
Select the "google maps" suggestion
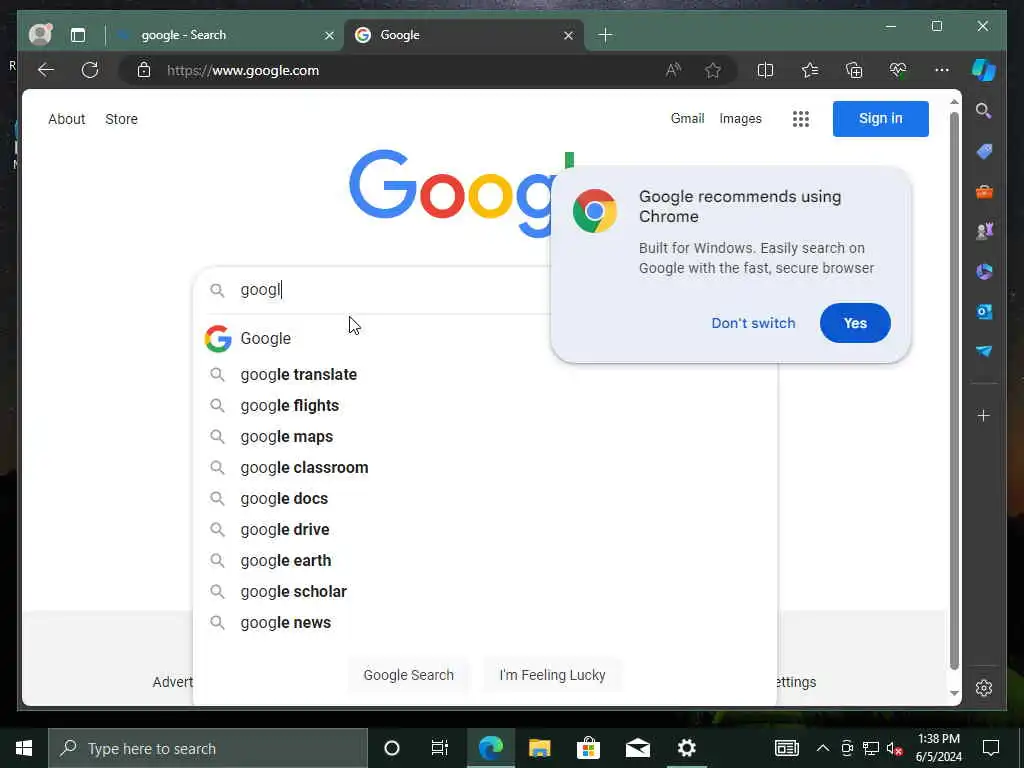click(485, 436)
